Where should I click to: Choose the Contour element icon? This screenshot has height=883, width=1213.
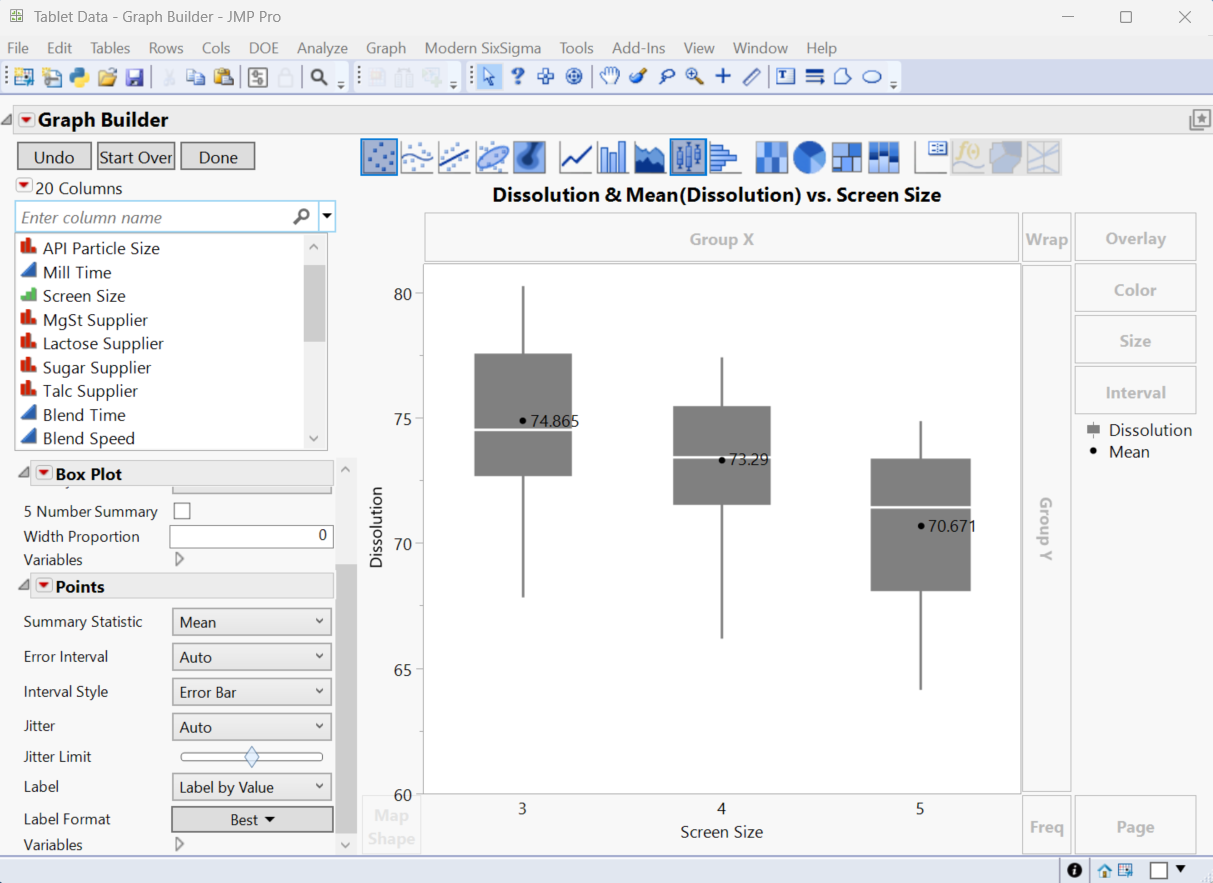[529, 157]
